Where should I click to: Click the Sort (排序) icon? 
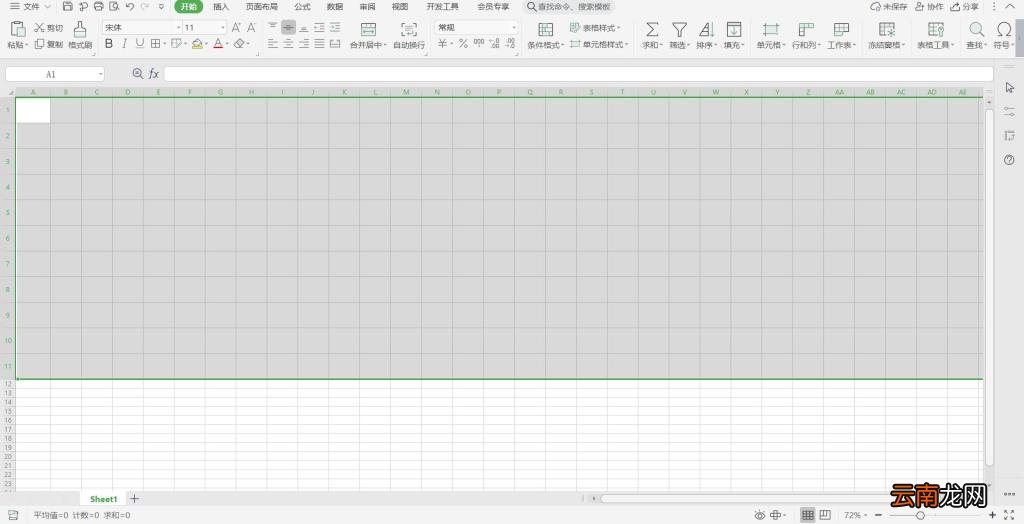[706, 29]
